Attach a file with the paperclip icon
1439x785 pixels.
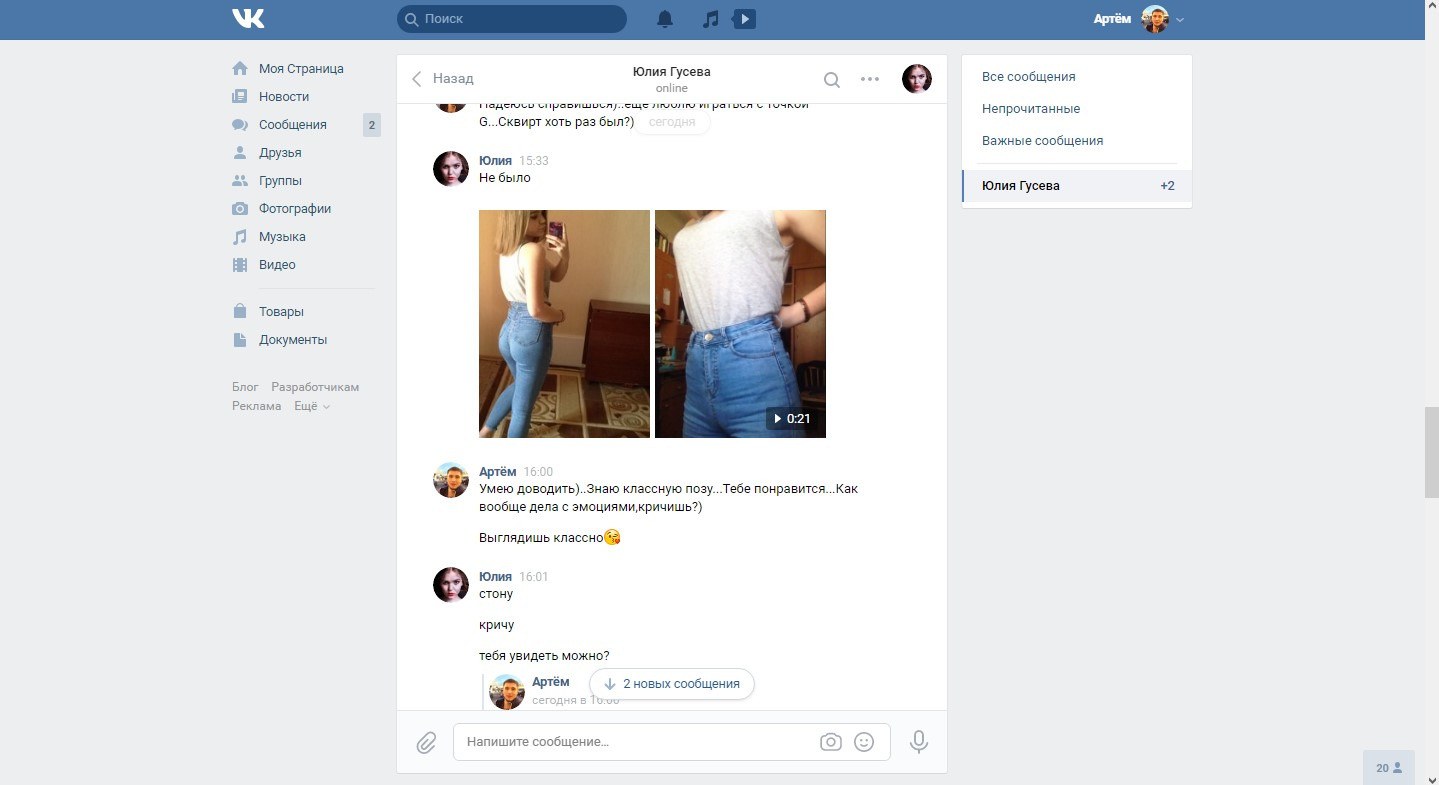point(426,742)
